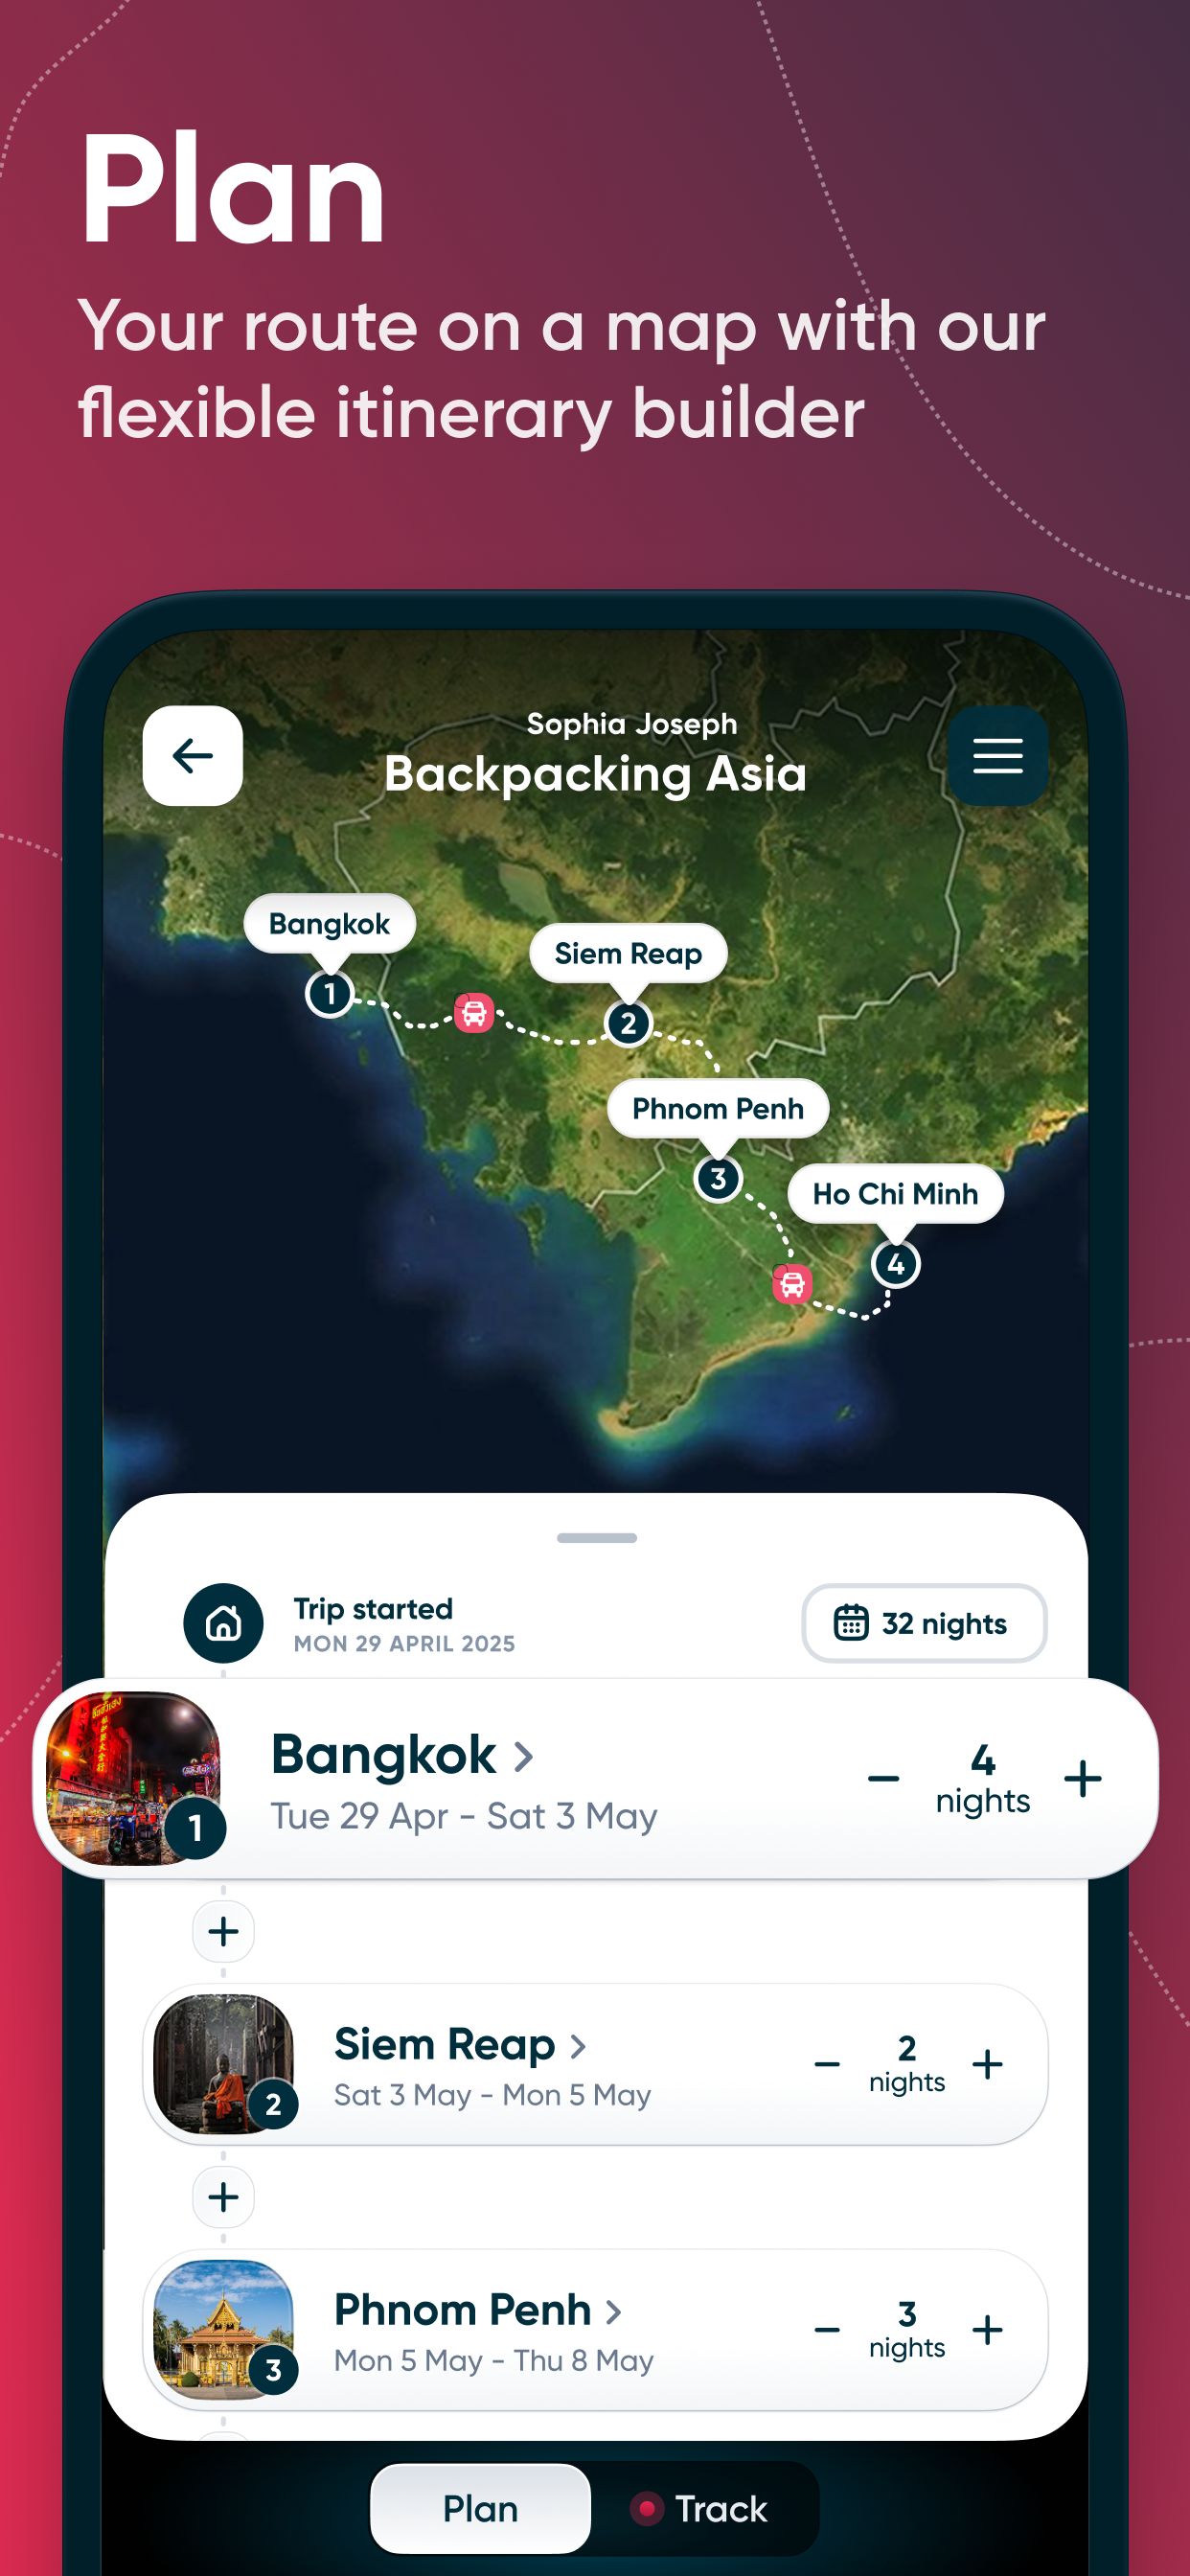Expand Bangkok details via the chevron
Image resolution: width=1190 pixels, height=2576 pixels.
tap(523, 1757)
